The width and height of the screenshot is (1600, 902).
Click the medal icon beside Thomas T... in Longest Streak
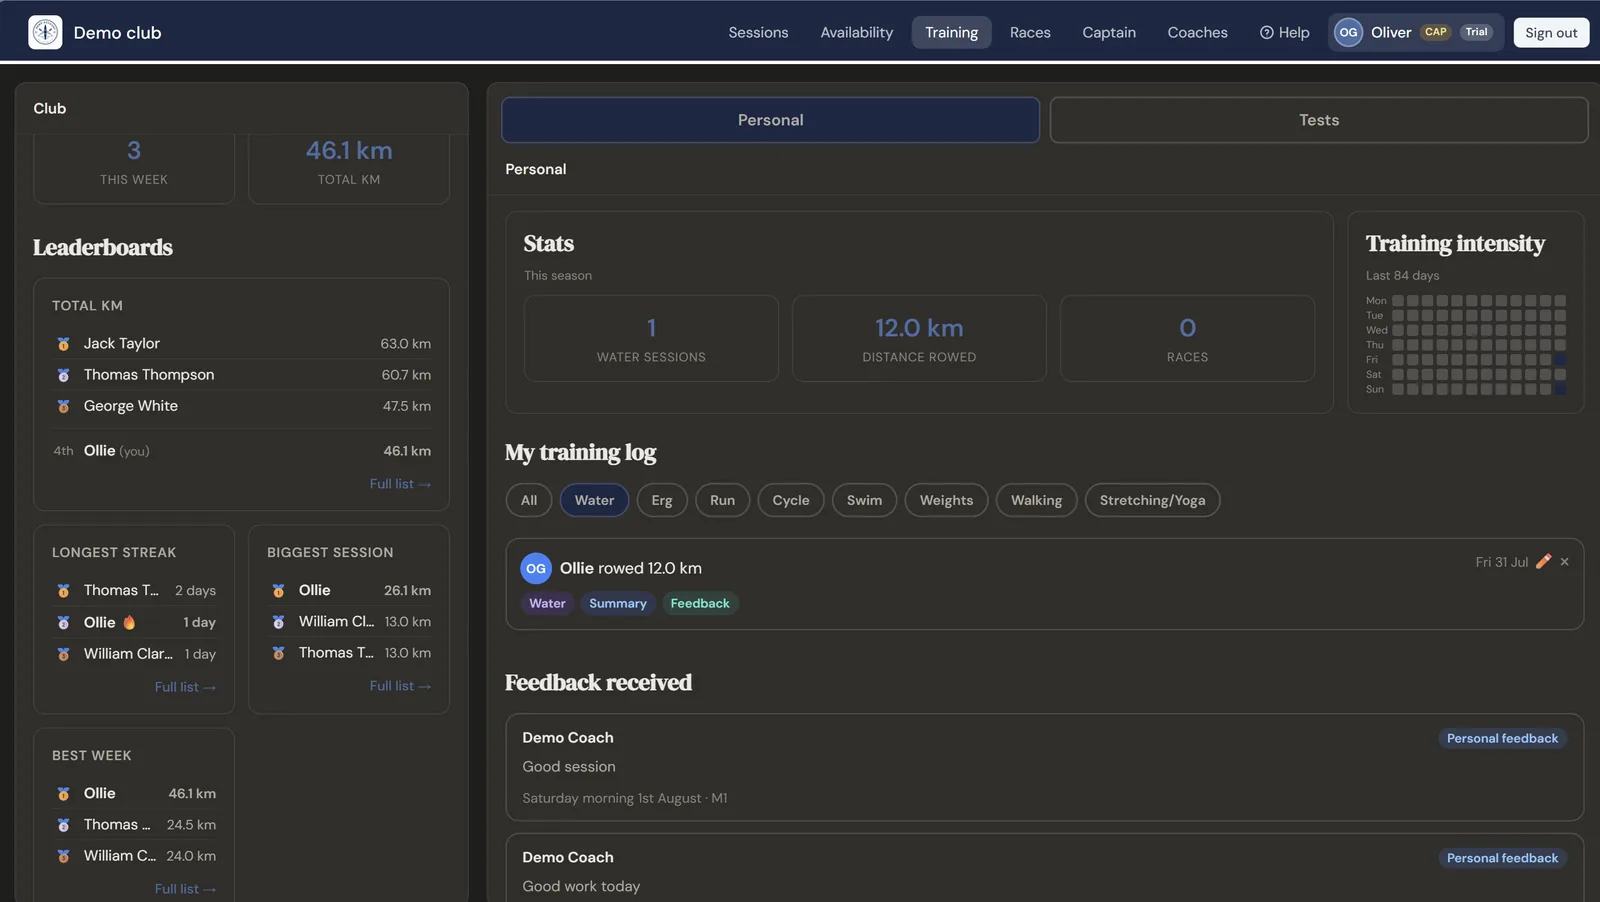[x=63, y=591]
